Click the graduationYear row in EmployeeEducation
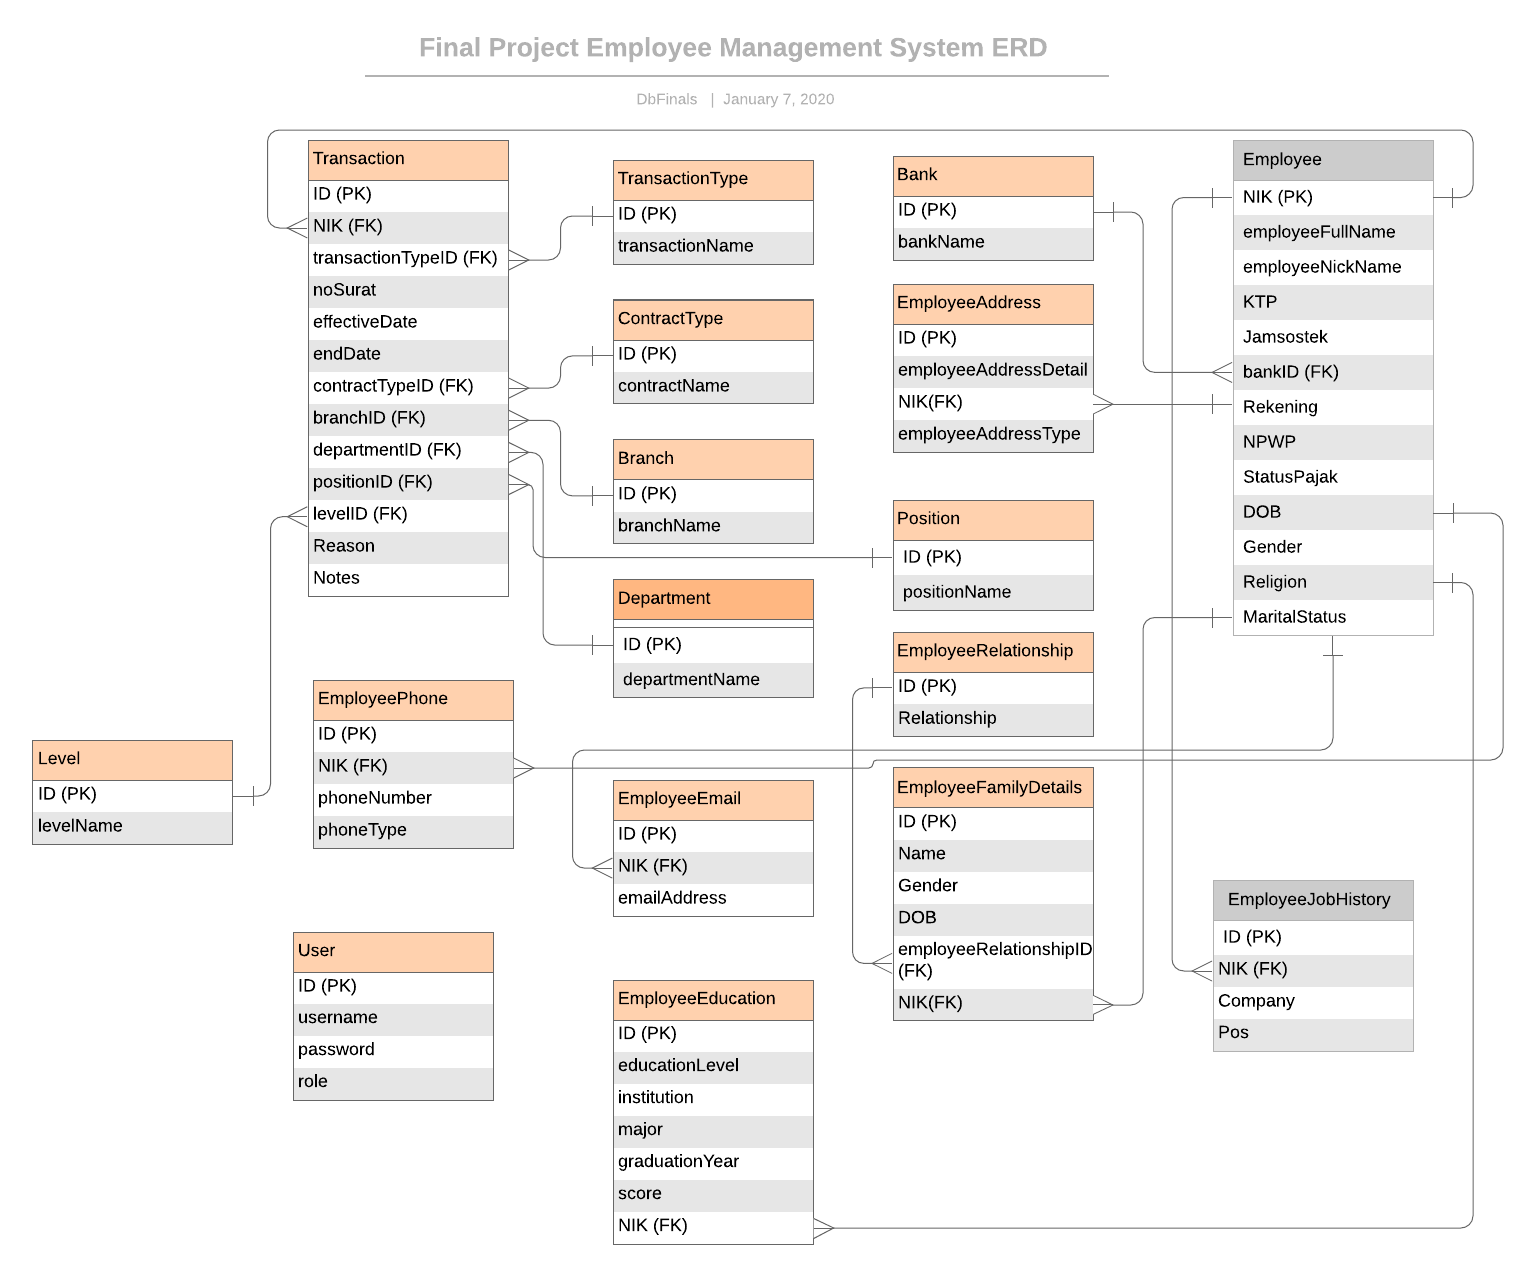 pyautogui.click(x=713, y=1162)
